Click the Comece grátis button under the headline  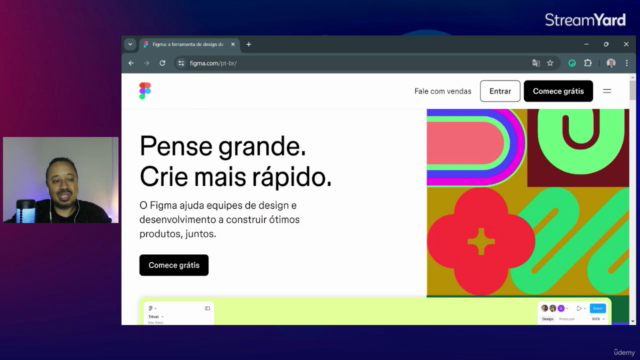pyautogui.click(x=174, y=265)
